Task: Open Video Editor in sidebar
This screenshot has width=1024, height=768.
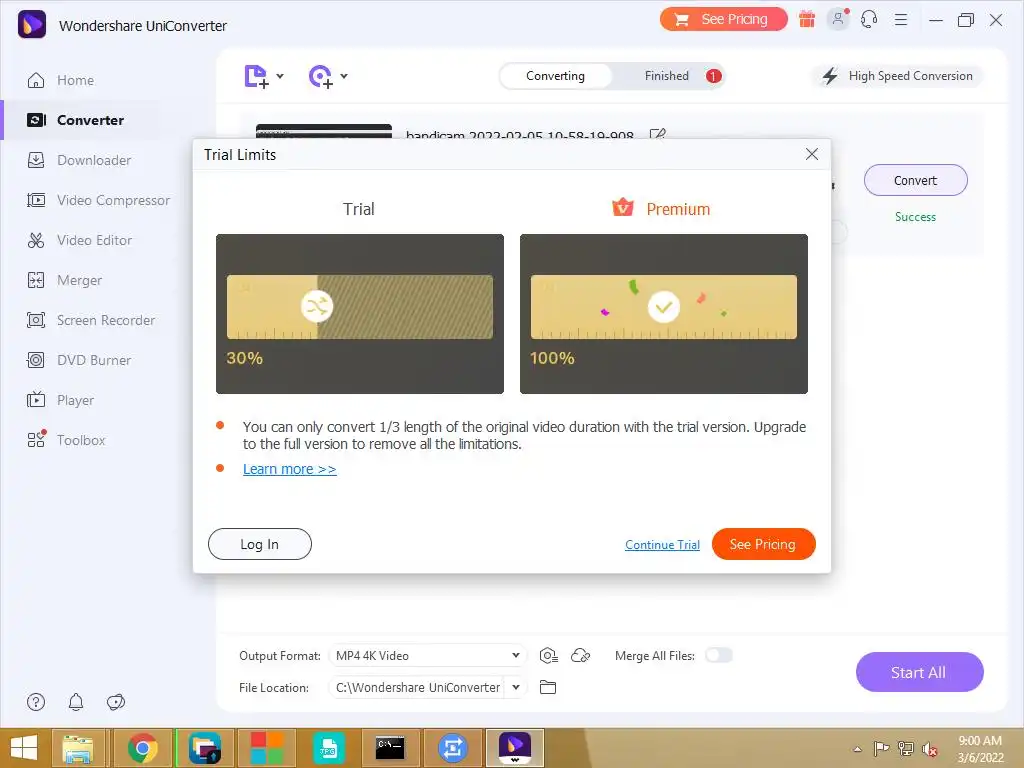Action: (94, 240)
